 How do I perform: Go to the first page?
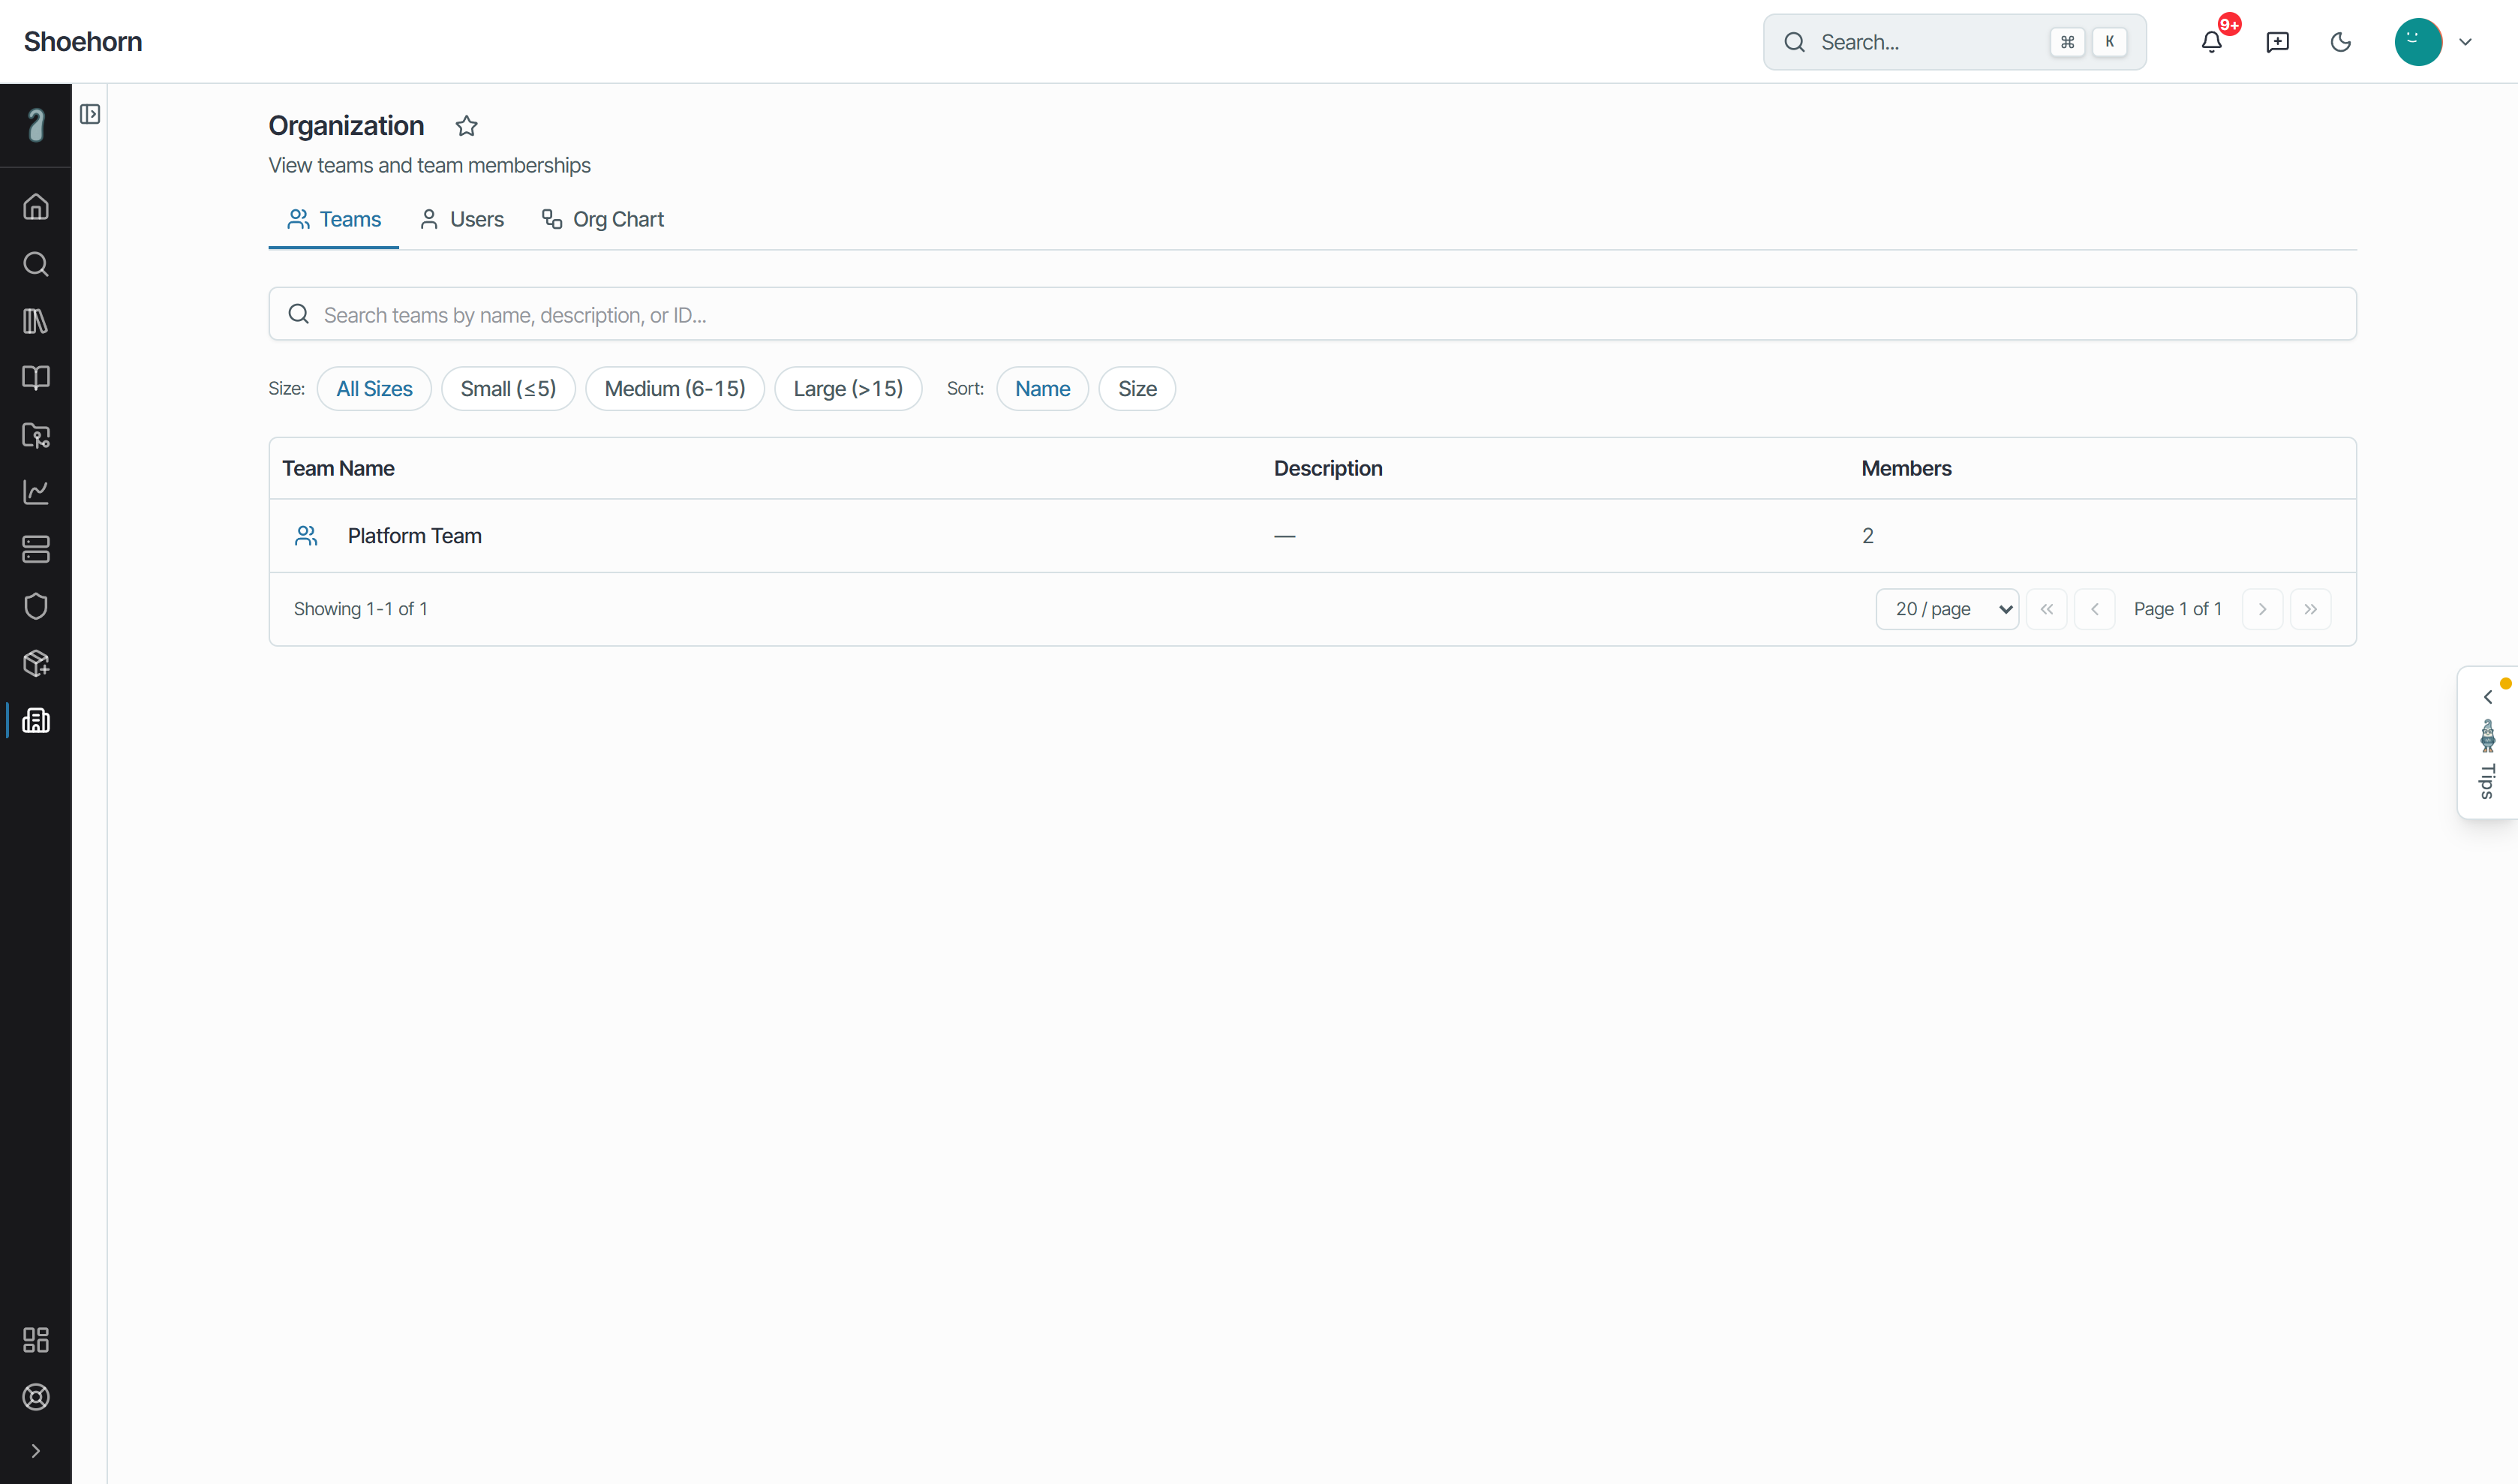point(2046,609)
